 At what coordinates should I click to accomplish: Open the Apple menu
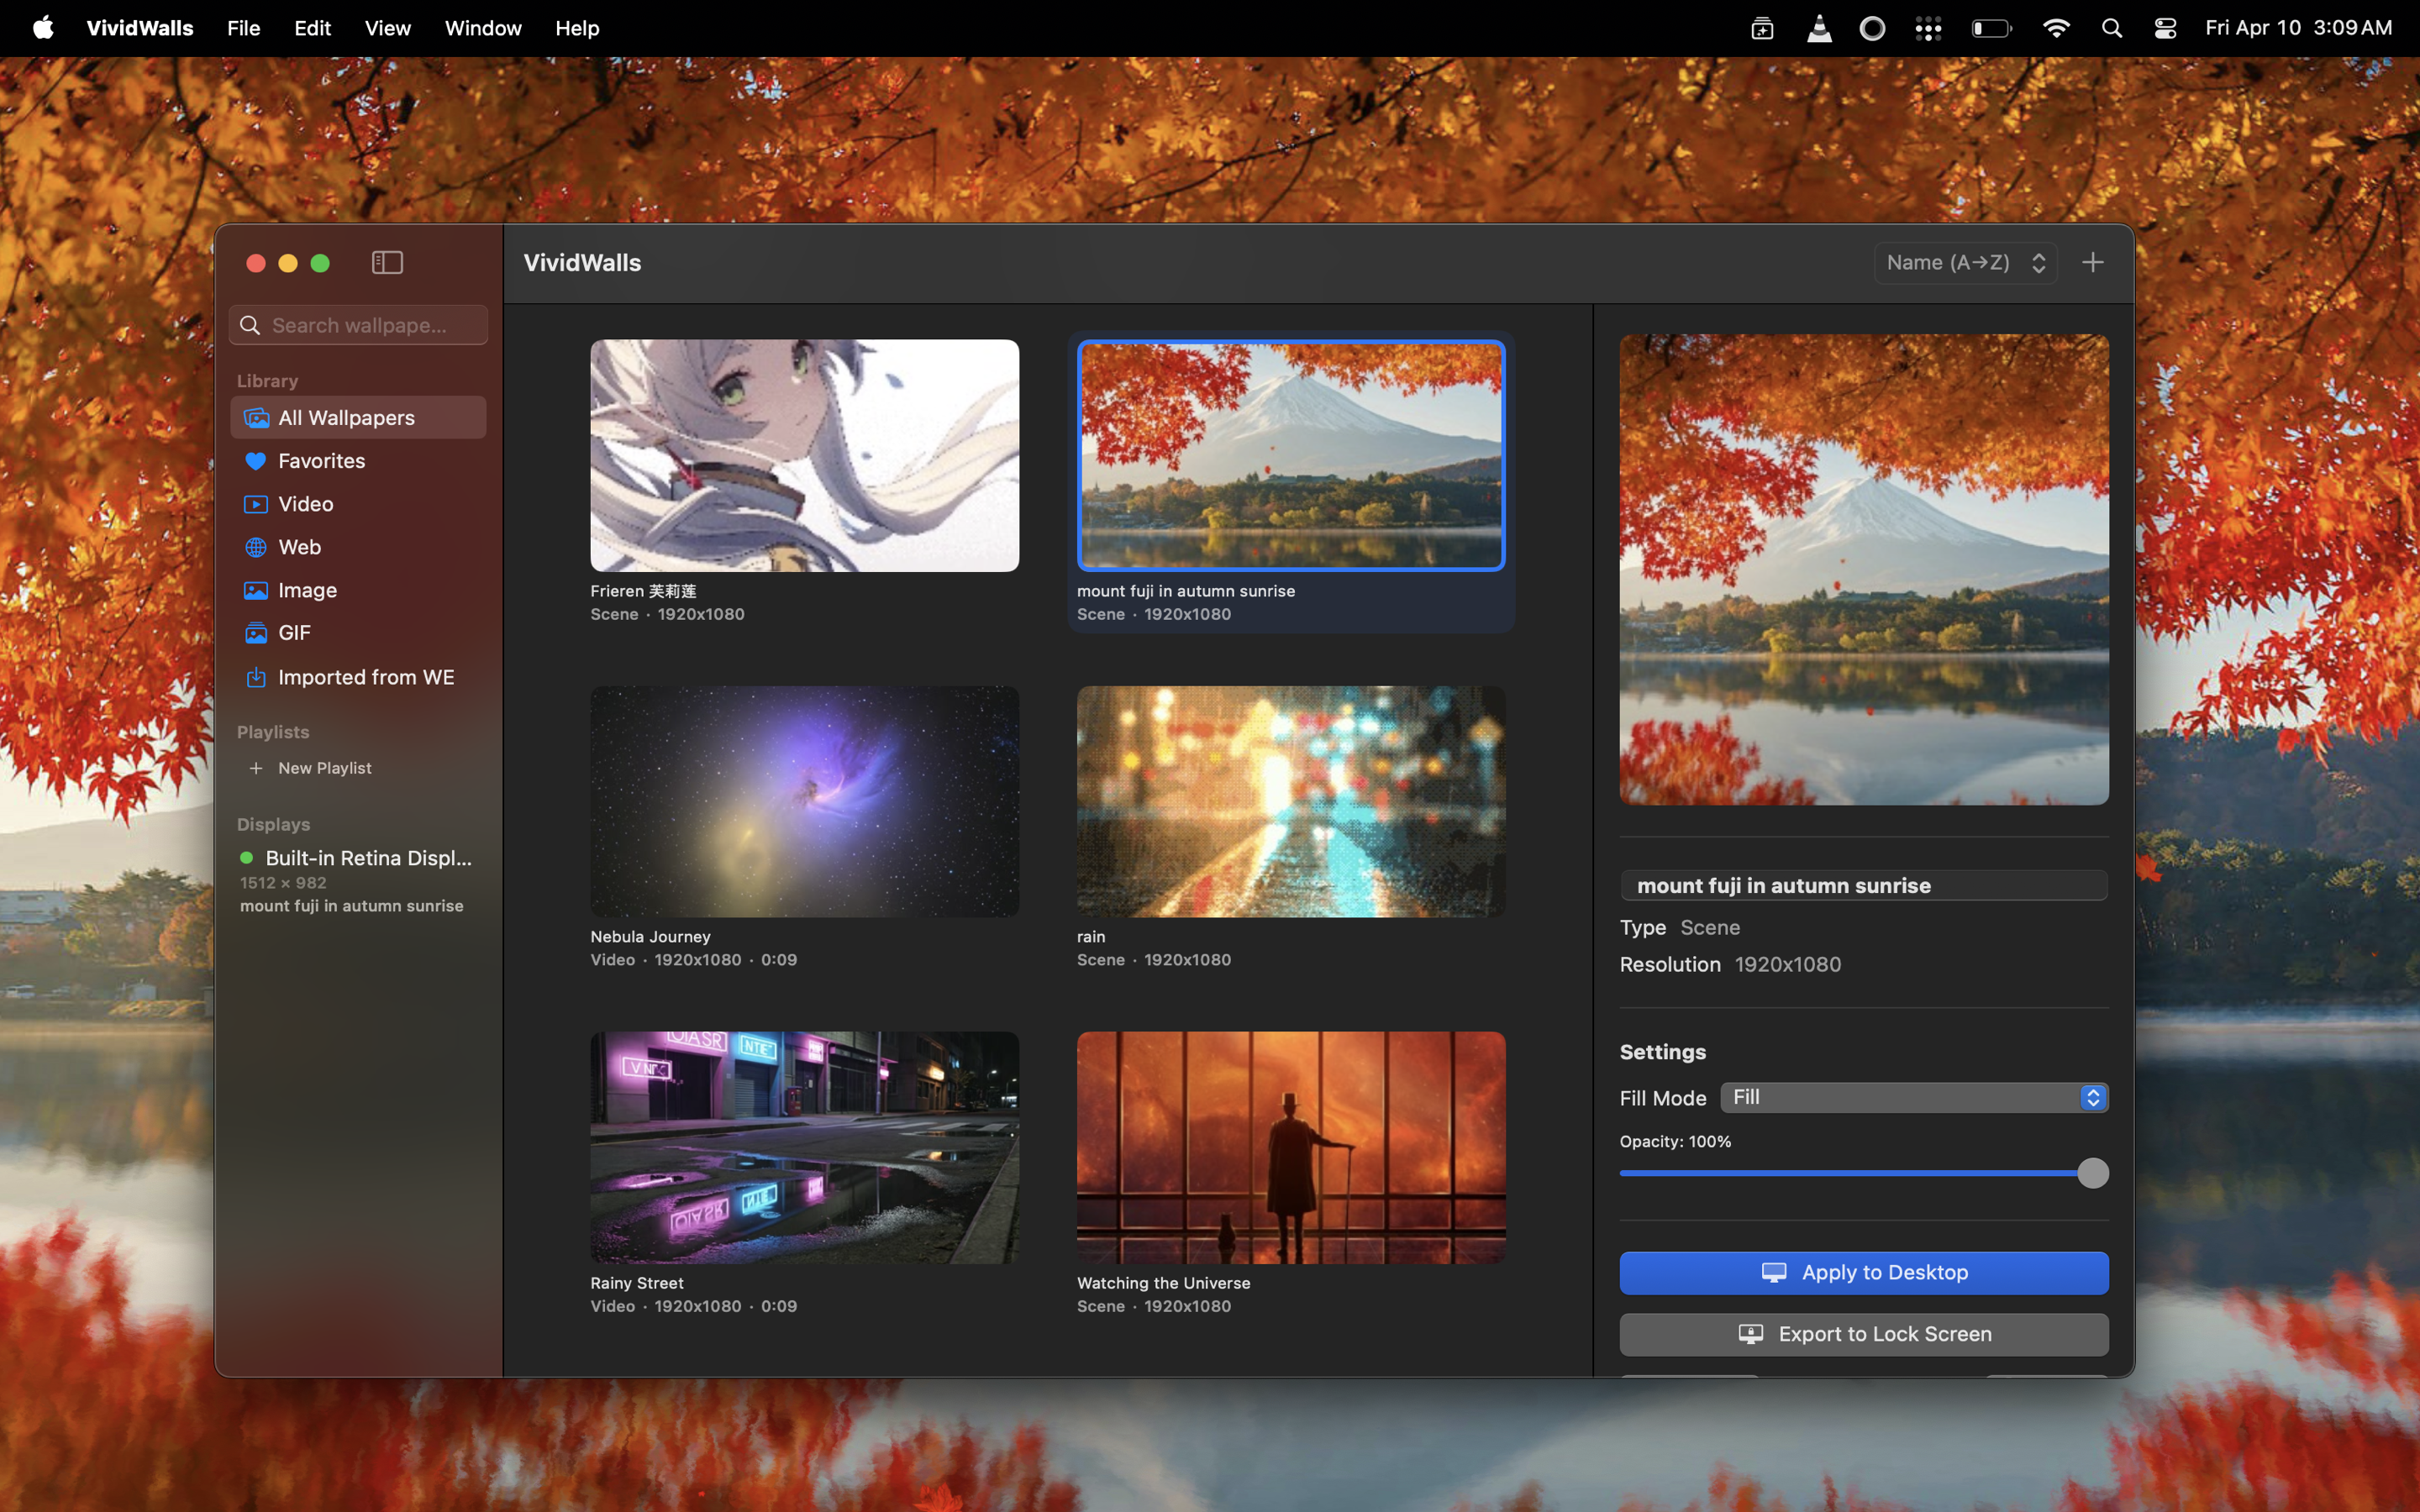point(43,28)
